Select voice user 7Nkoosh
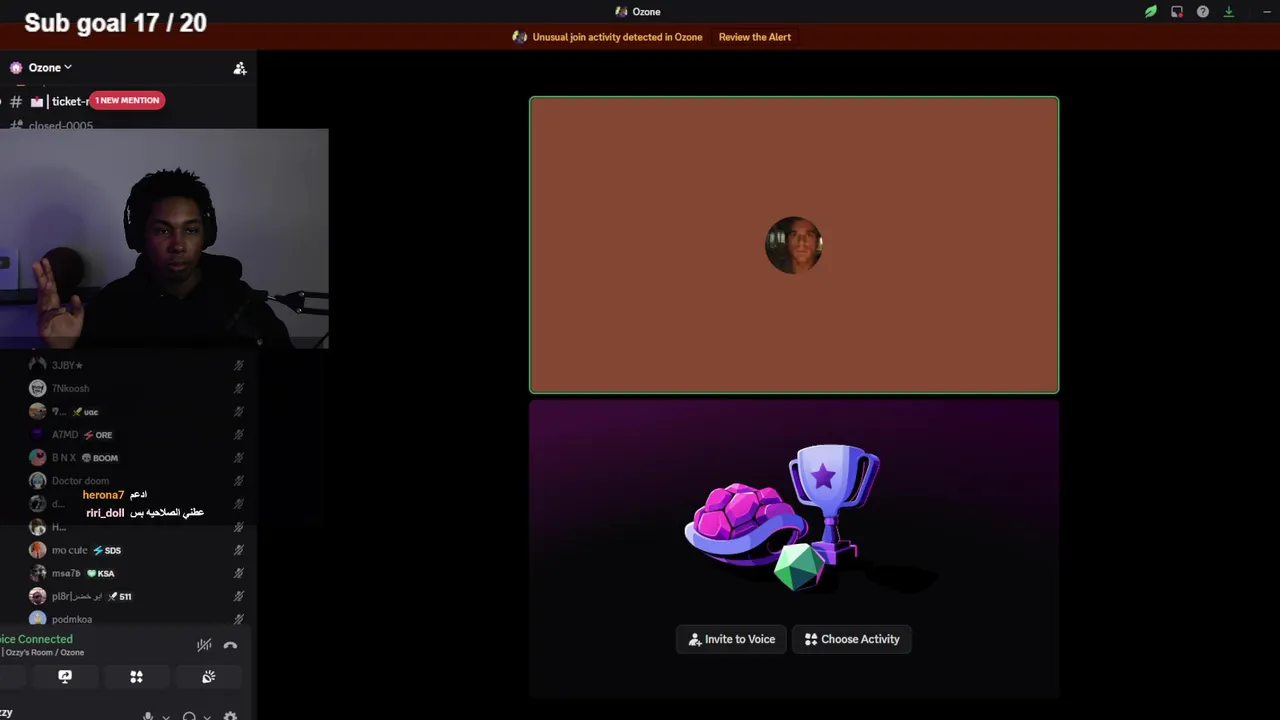1280x720 pixels. (x=135, y=388)
